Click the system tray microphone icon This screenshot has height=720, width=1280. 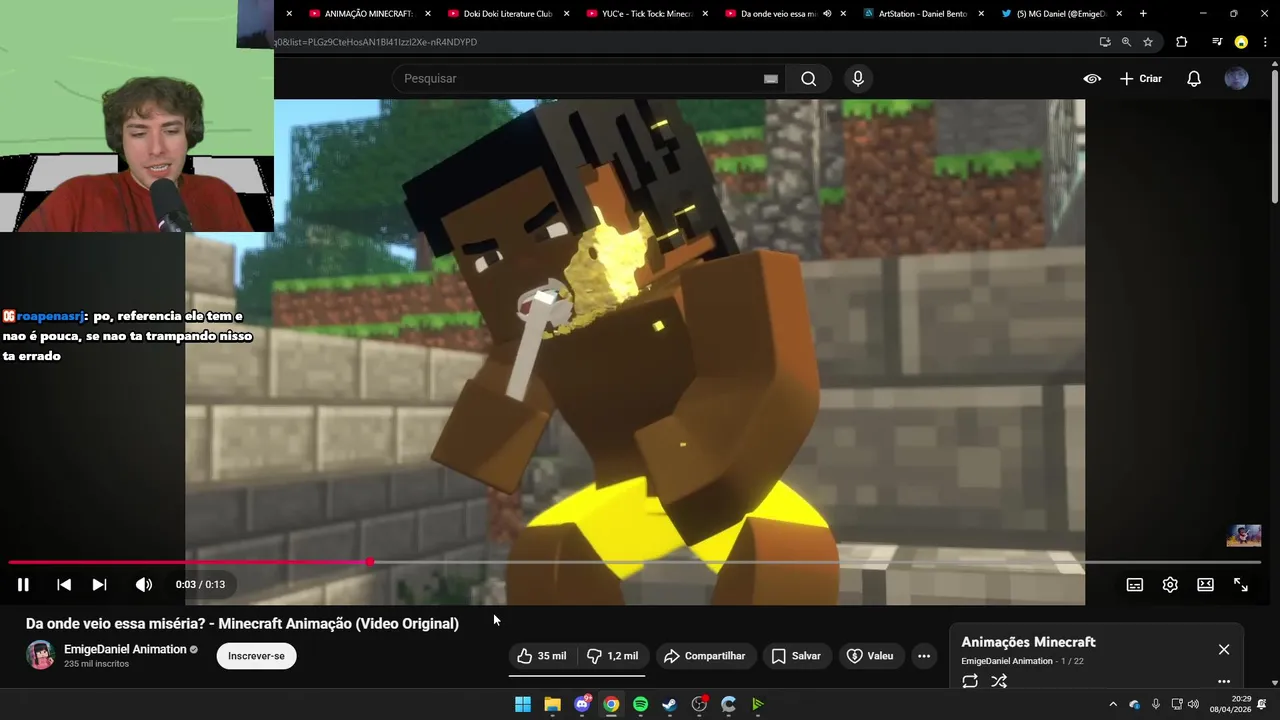click(1156, 705)
